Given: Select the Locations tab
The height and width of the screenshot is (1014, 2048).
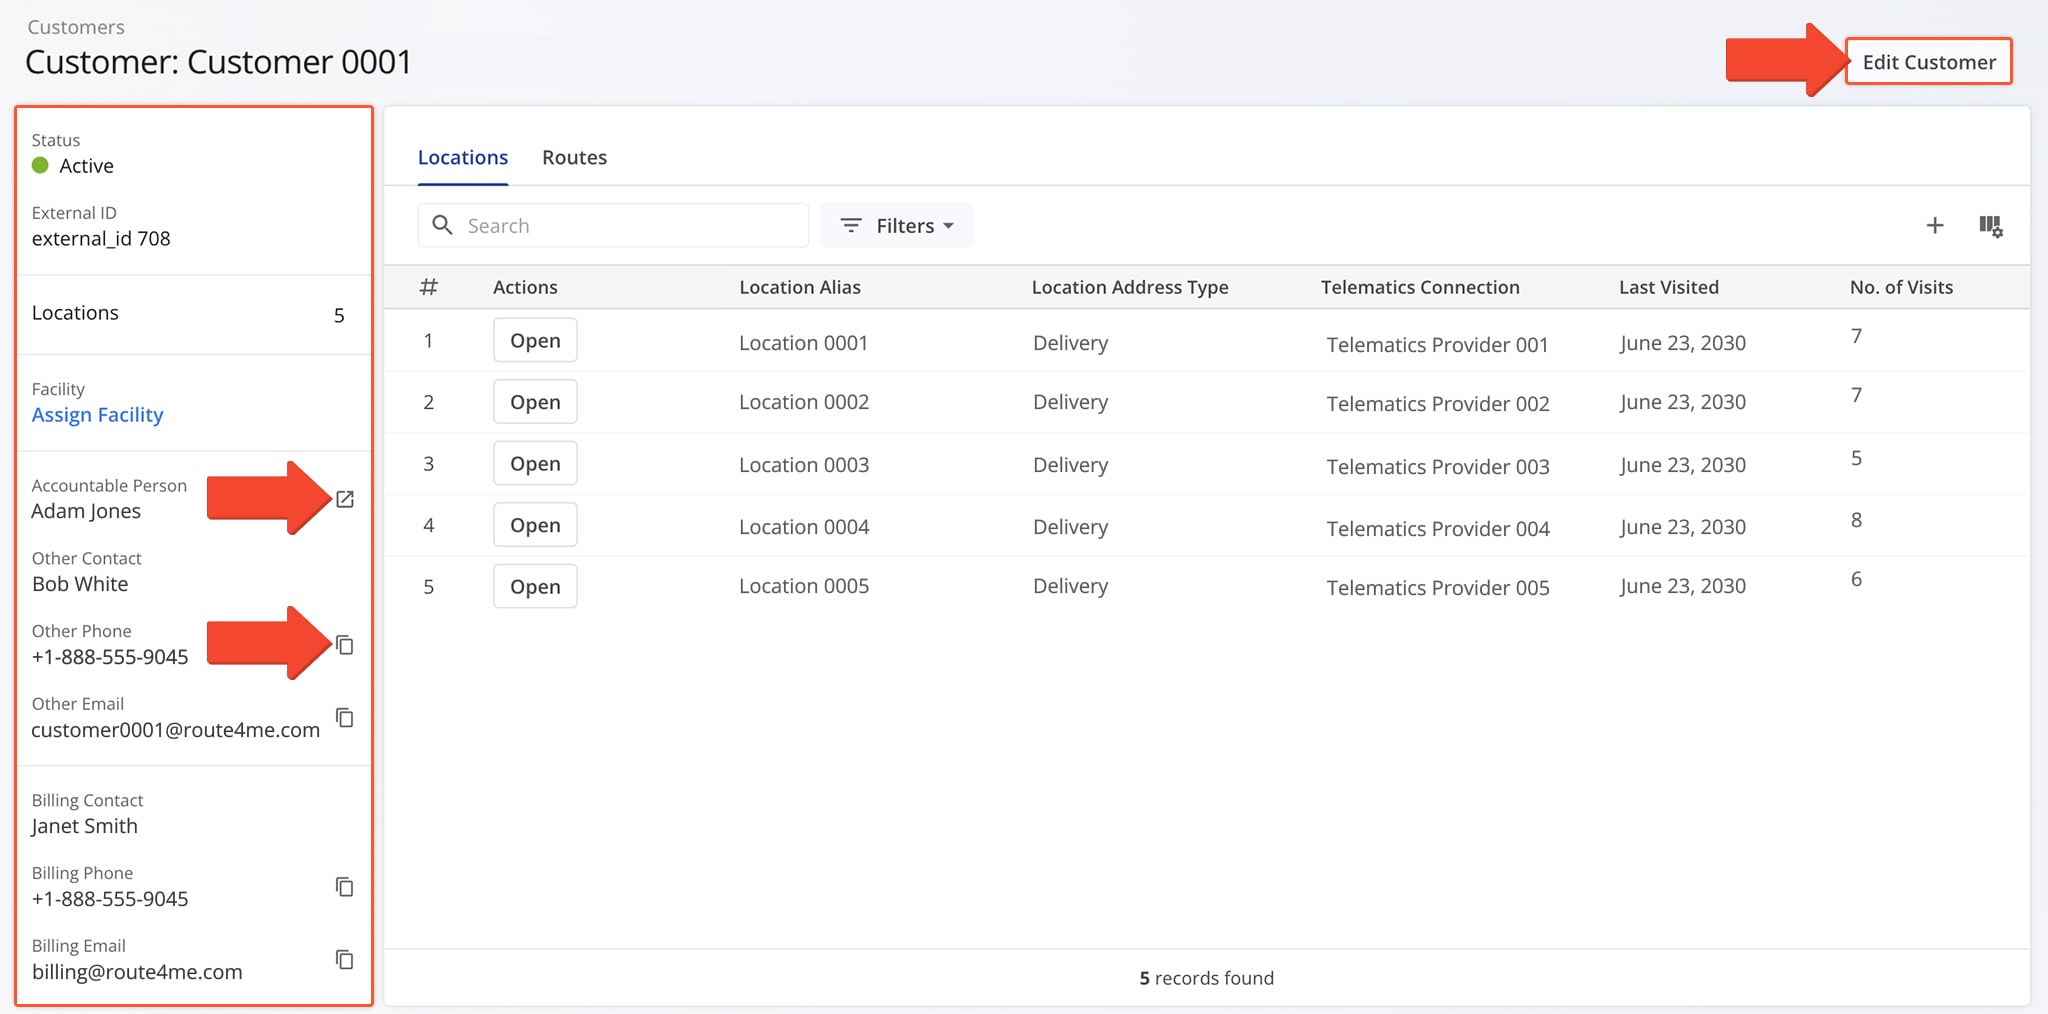Looking at the screenshot, I should pos(462,157).
